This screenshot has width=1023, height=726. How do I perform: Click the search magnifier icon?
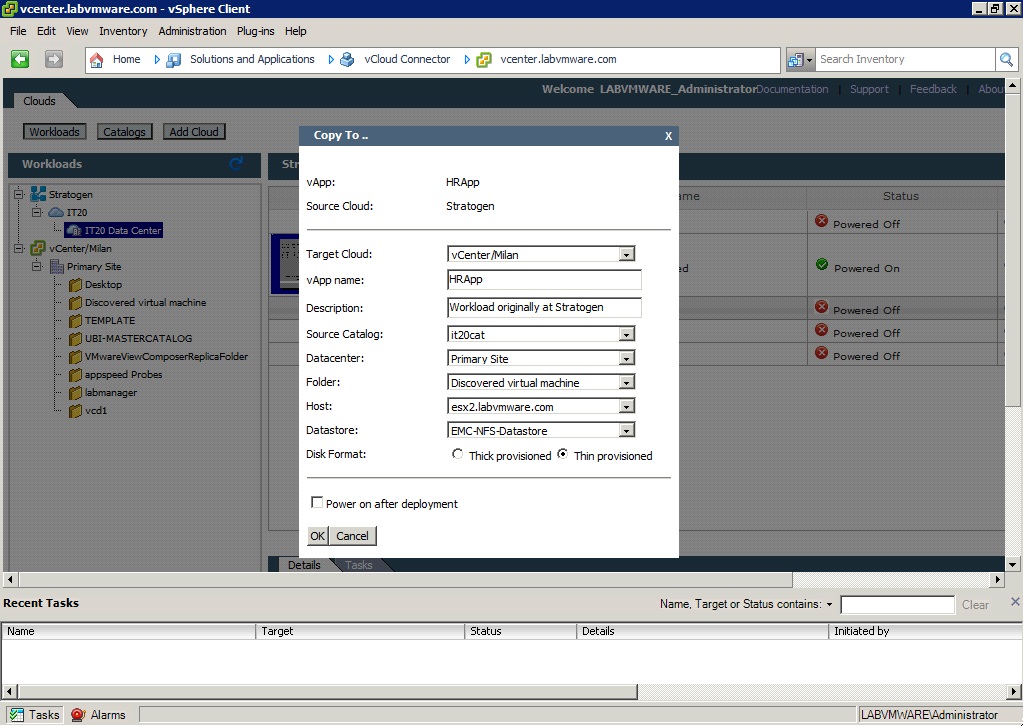pos(1006,60)
